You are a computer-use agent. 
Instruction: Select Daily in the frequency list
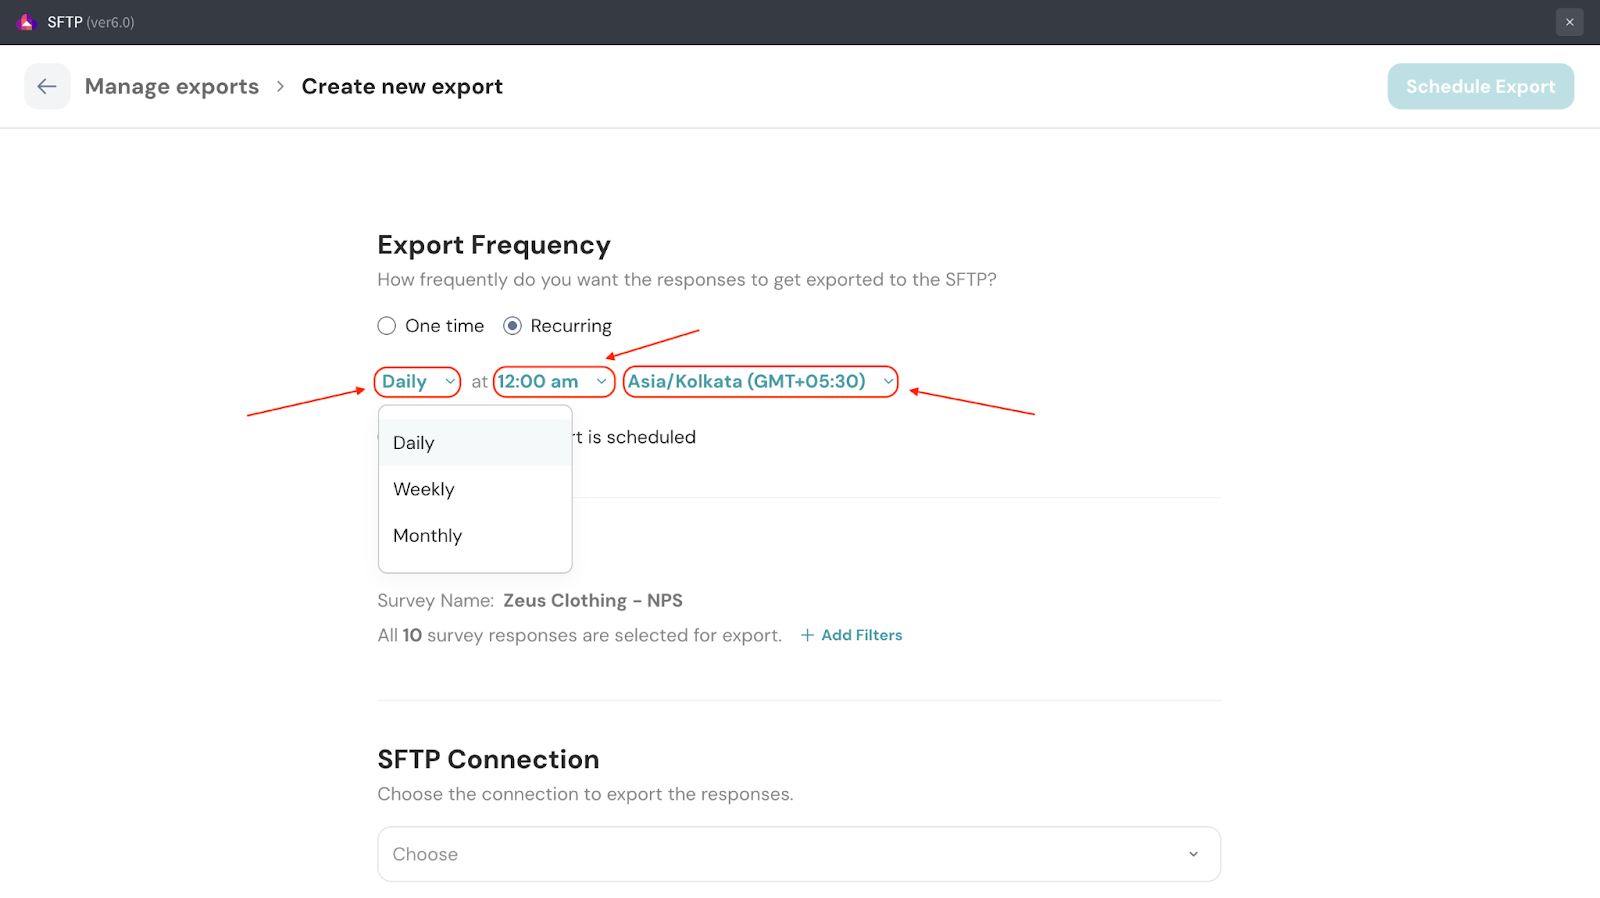[x=414, y=443]
